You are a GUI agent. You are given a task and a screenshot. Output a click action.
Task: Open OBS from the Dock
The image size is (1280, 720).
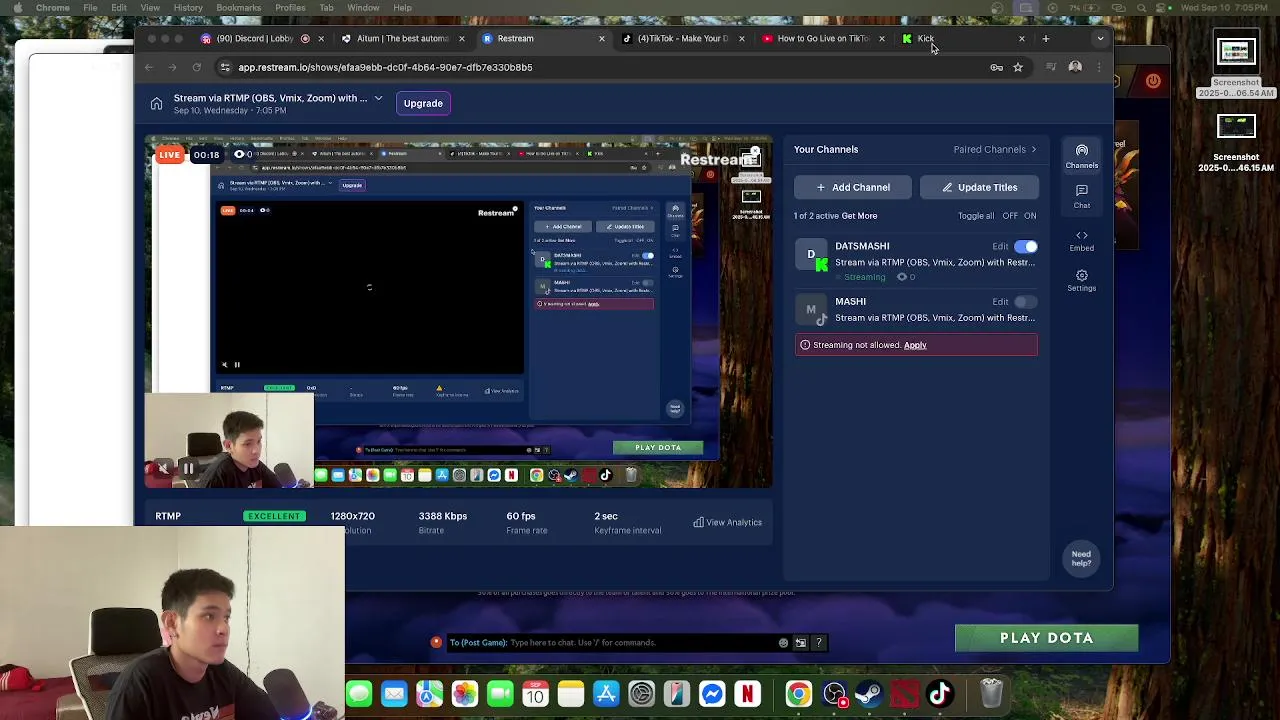834,694
